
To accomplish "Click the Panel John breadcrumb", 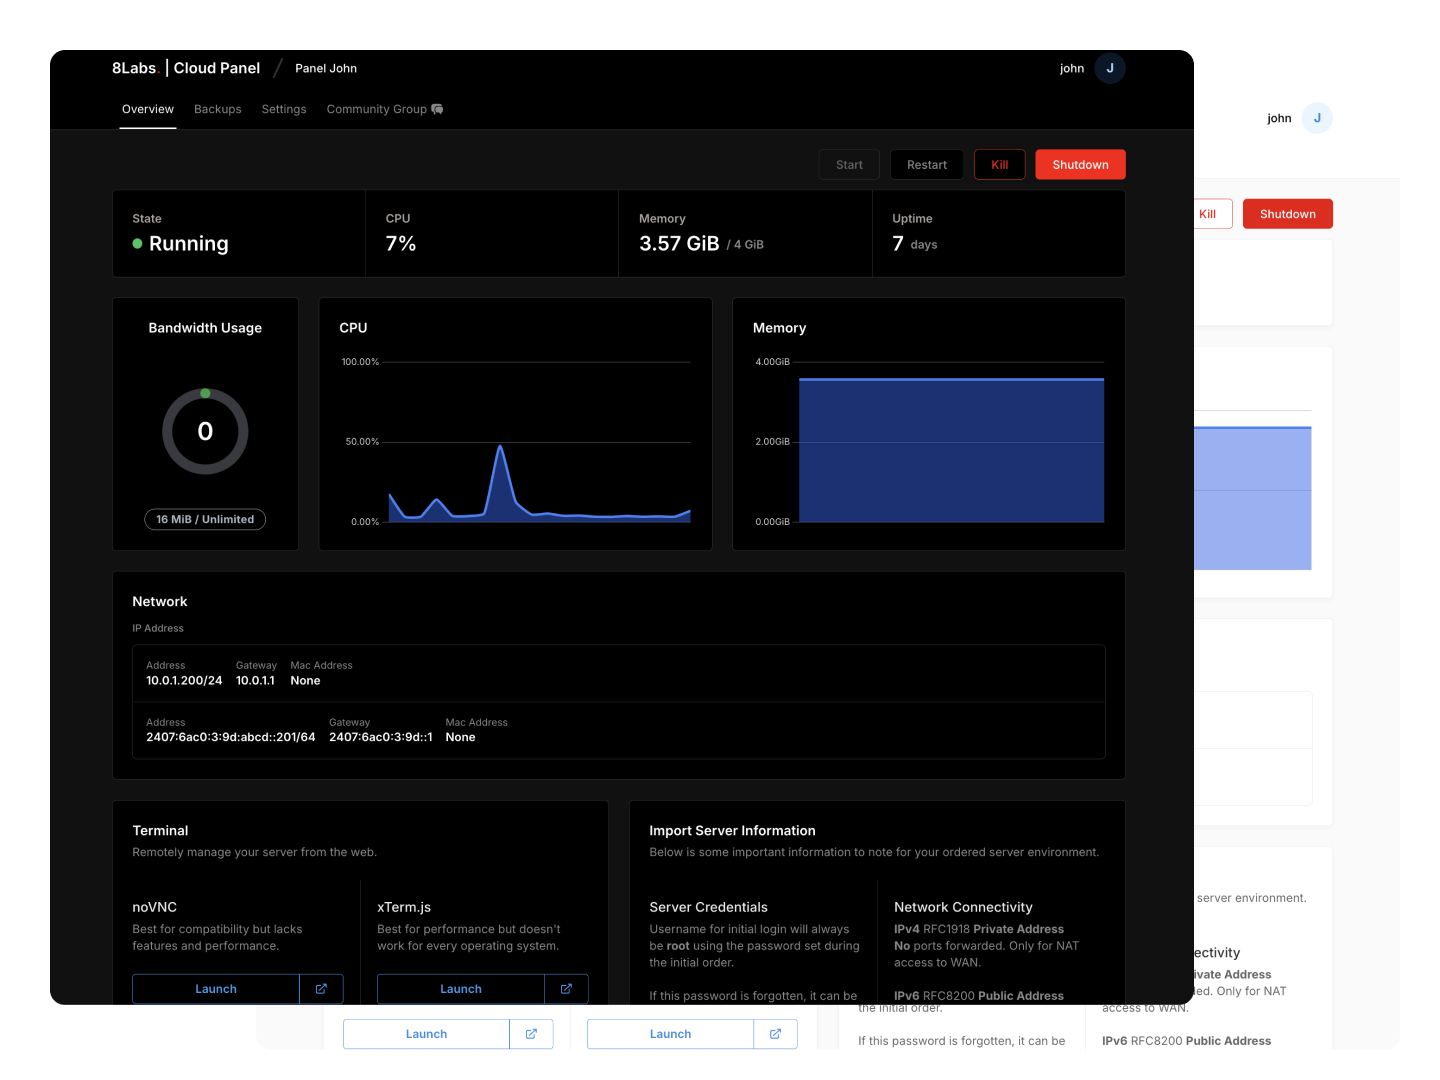I will coord(326,68).
